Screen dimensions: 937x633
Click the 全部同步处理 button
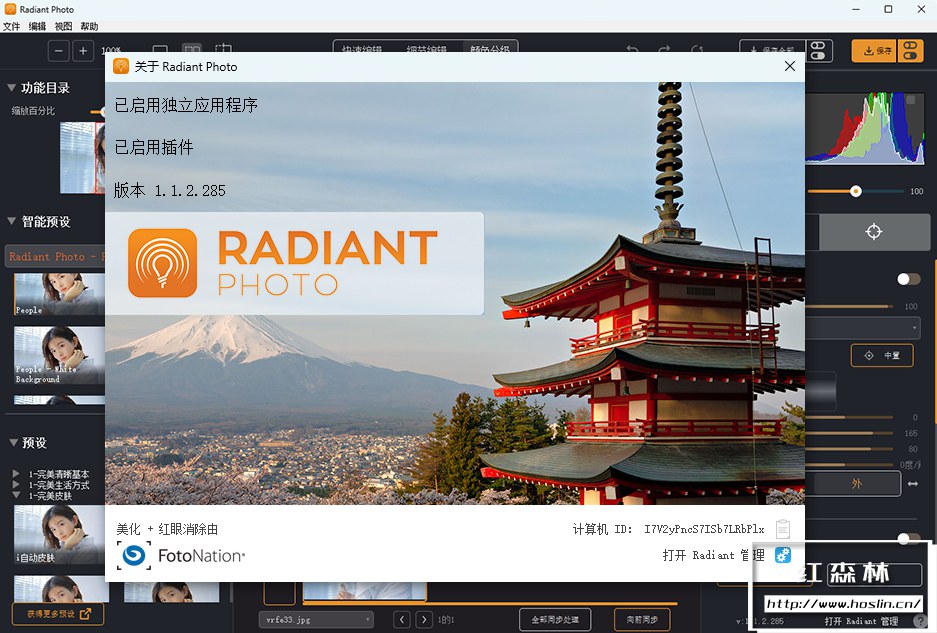(x=555, y=620)
